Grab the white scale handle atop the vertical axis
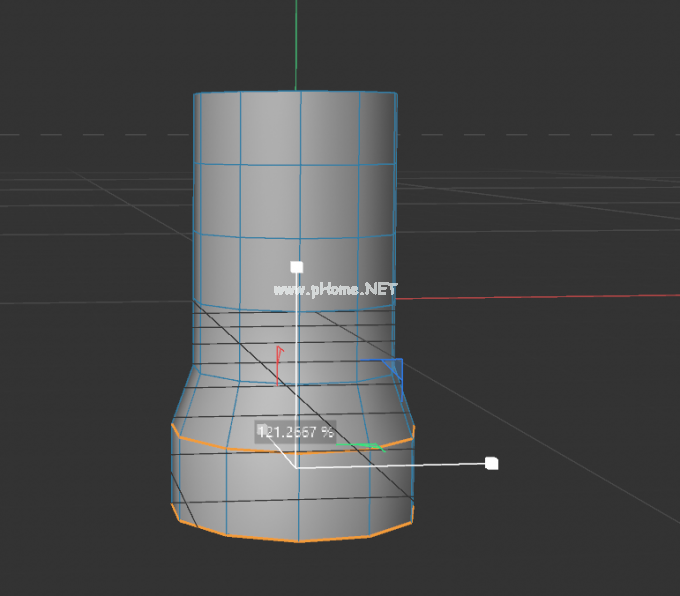Image resolution: width=680 pixels, height=596 pixels. click(296, 267)
